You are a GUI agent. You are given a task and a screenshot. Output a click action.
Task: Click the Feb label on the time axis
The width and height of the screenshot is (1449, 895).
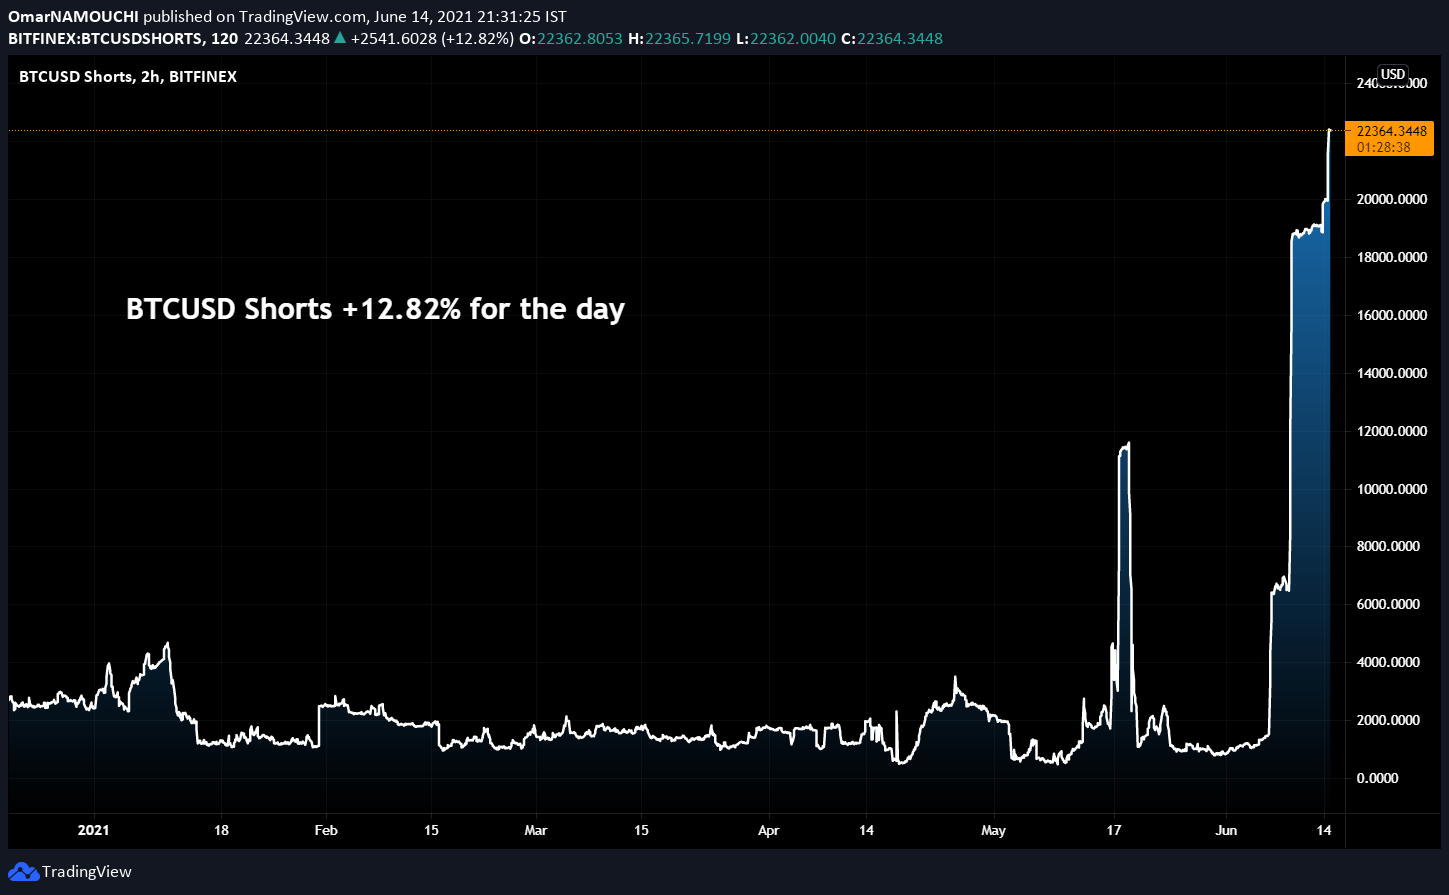coord(326,831)
